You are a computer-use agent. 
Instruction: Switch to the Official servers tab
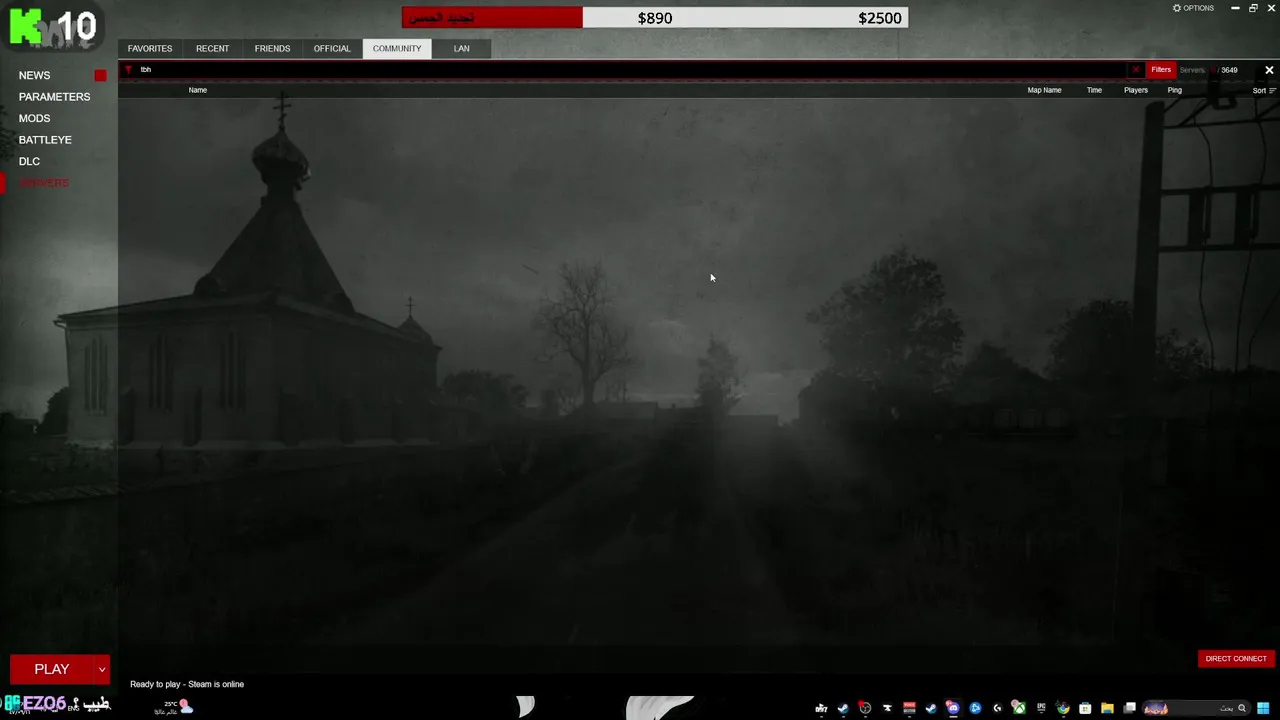click(332, 48)
